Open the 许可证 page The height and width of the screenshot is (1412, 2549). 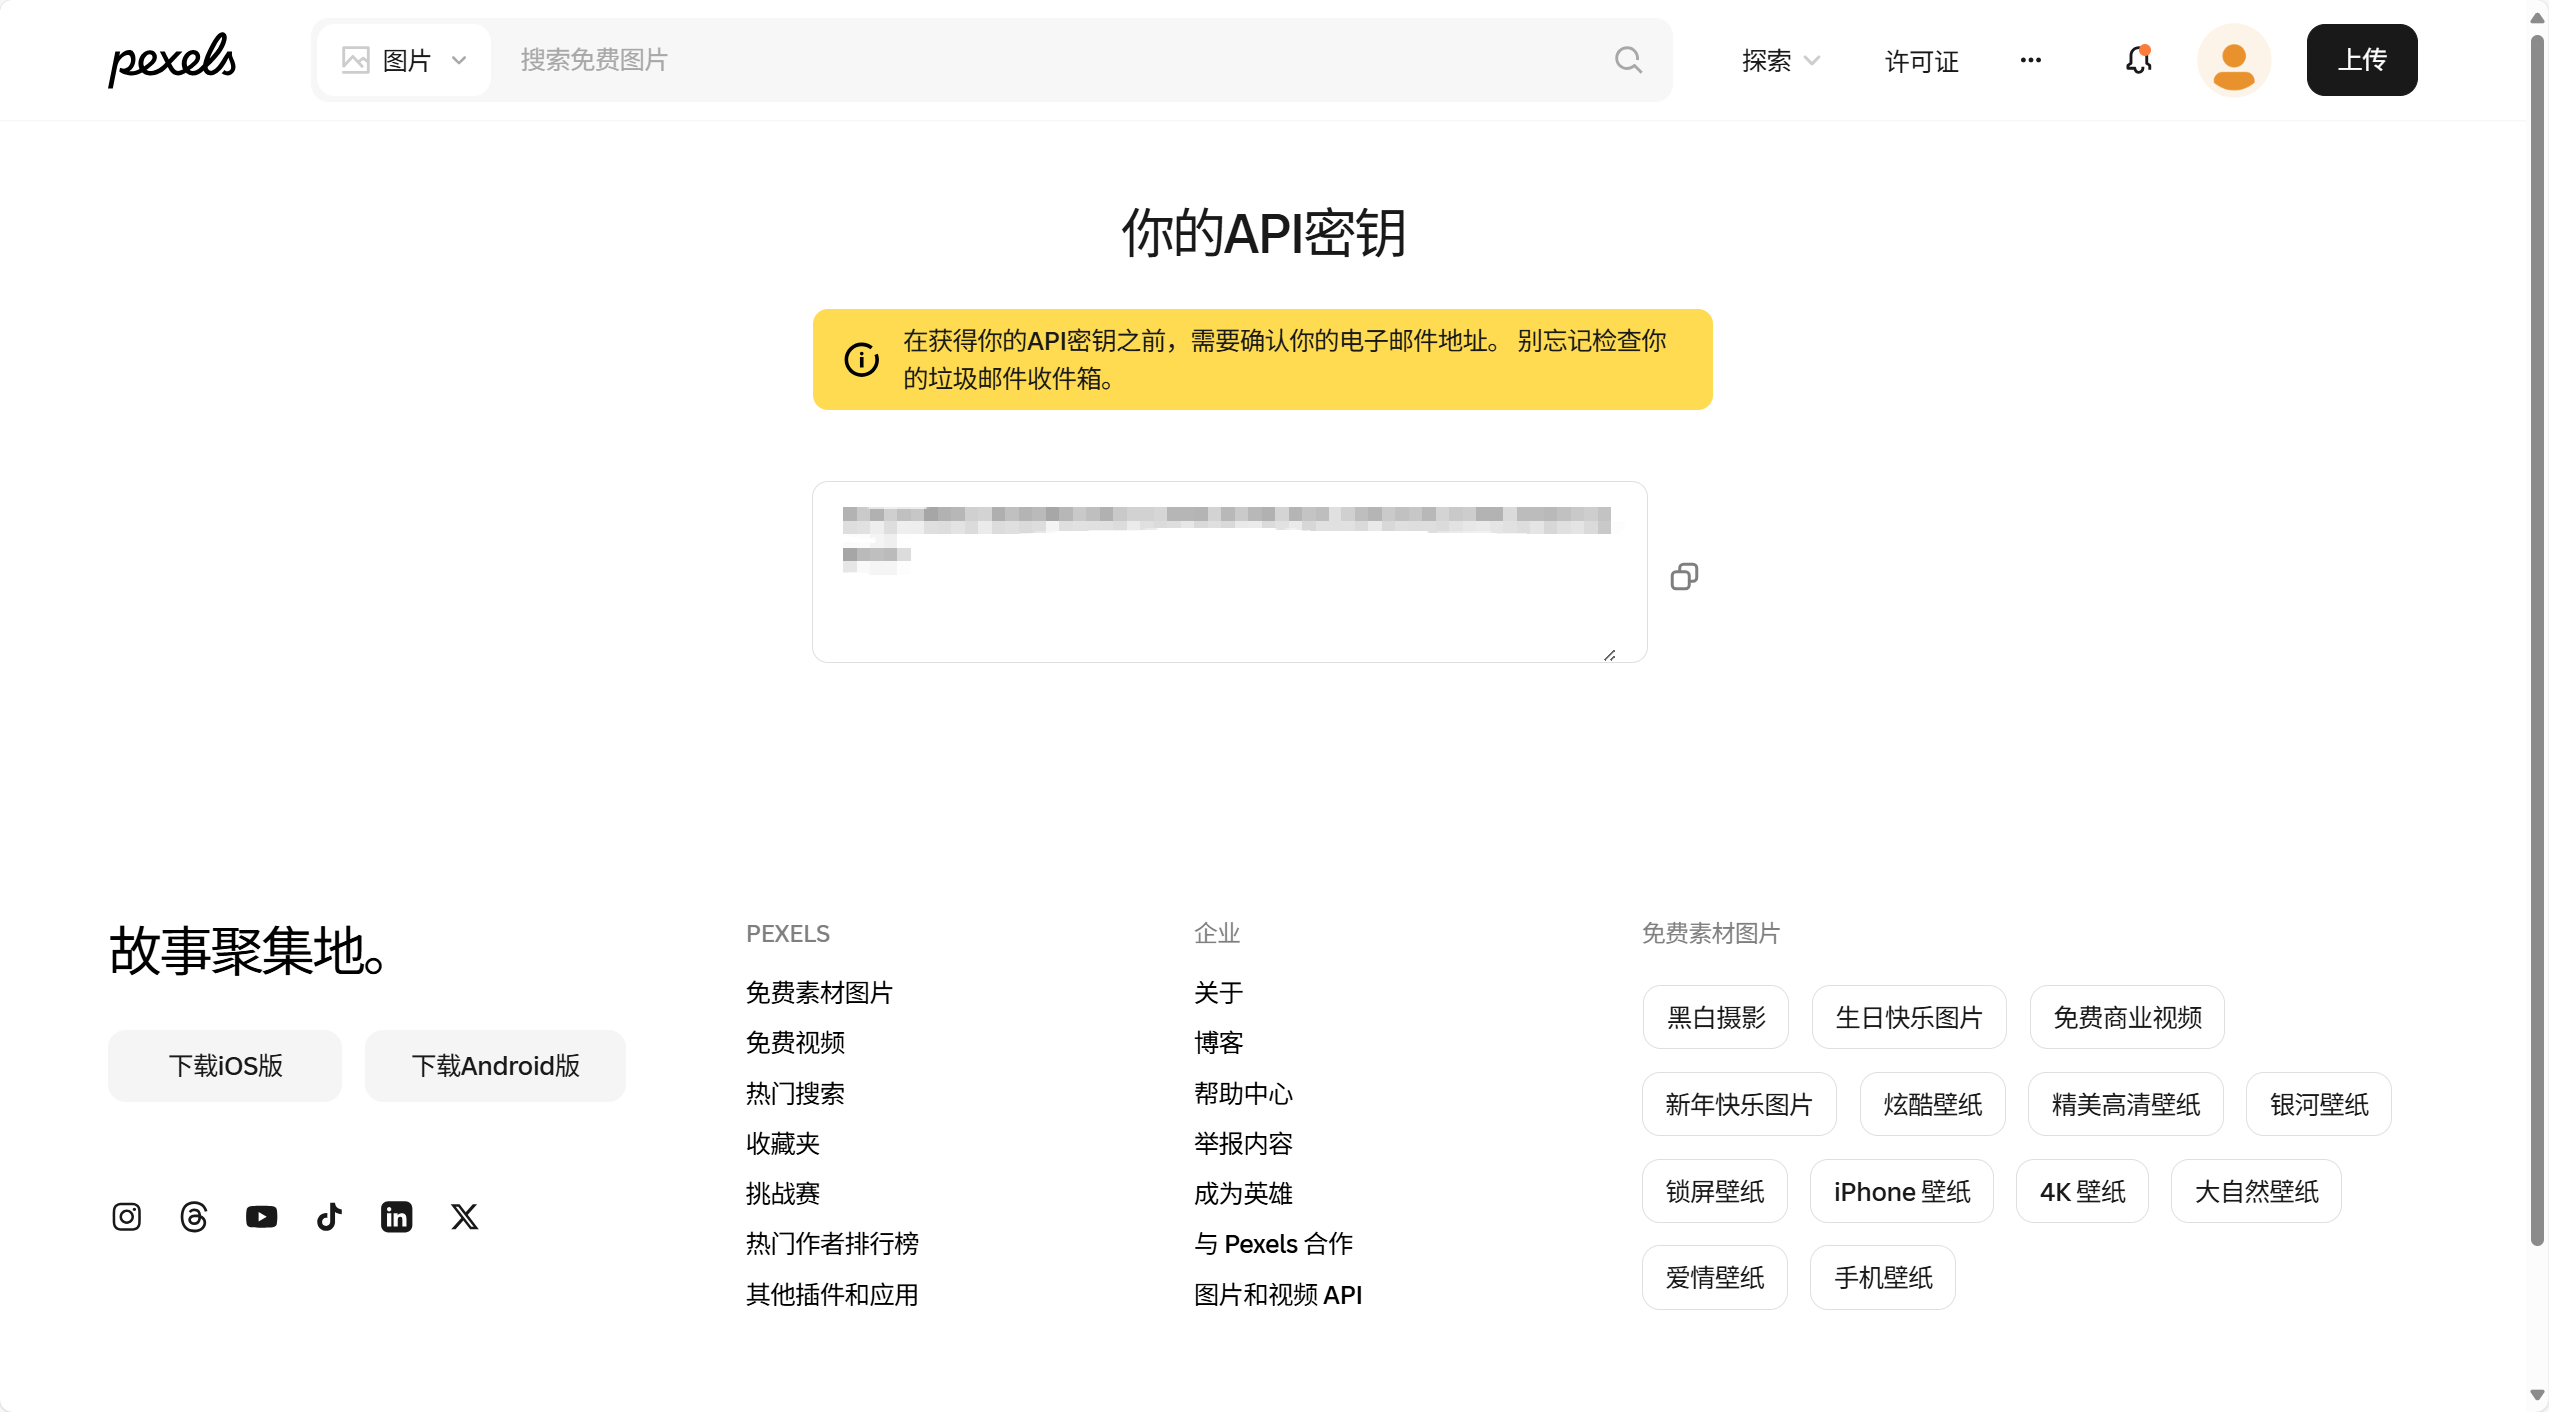pyautogui.click(x=1921, y=61)
